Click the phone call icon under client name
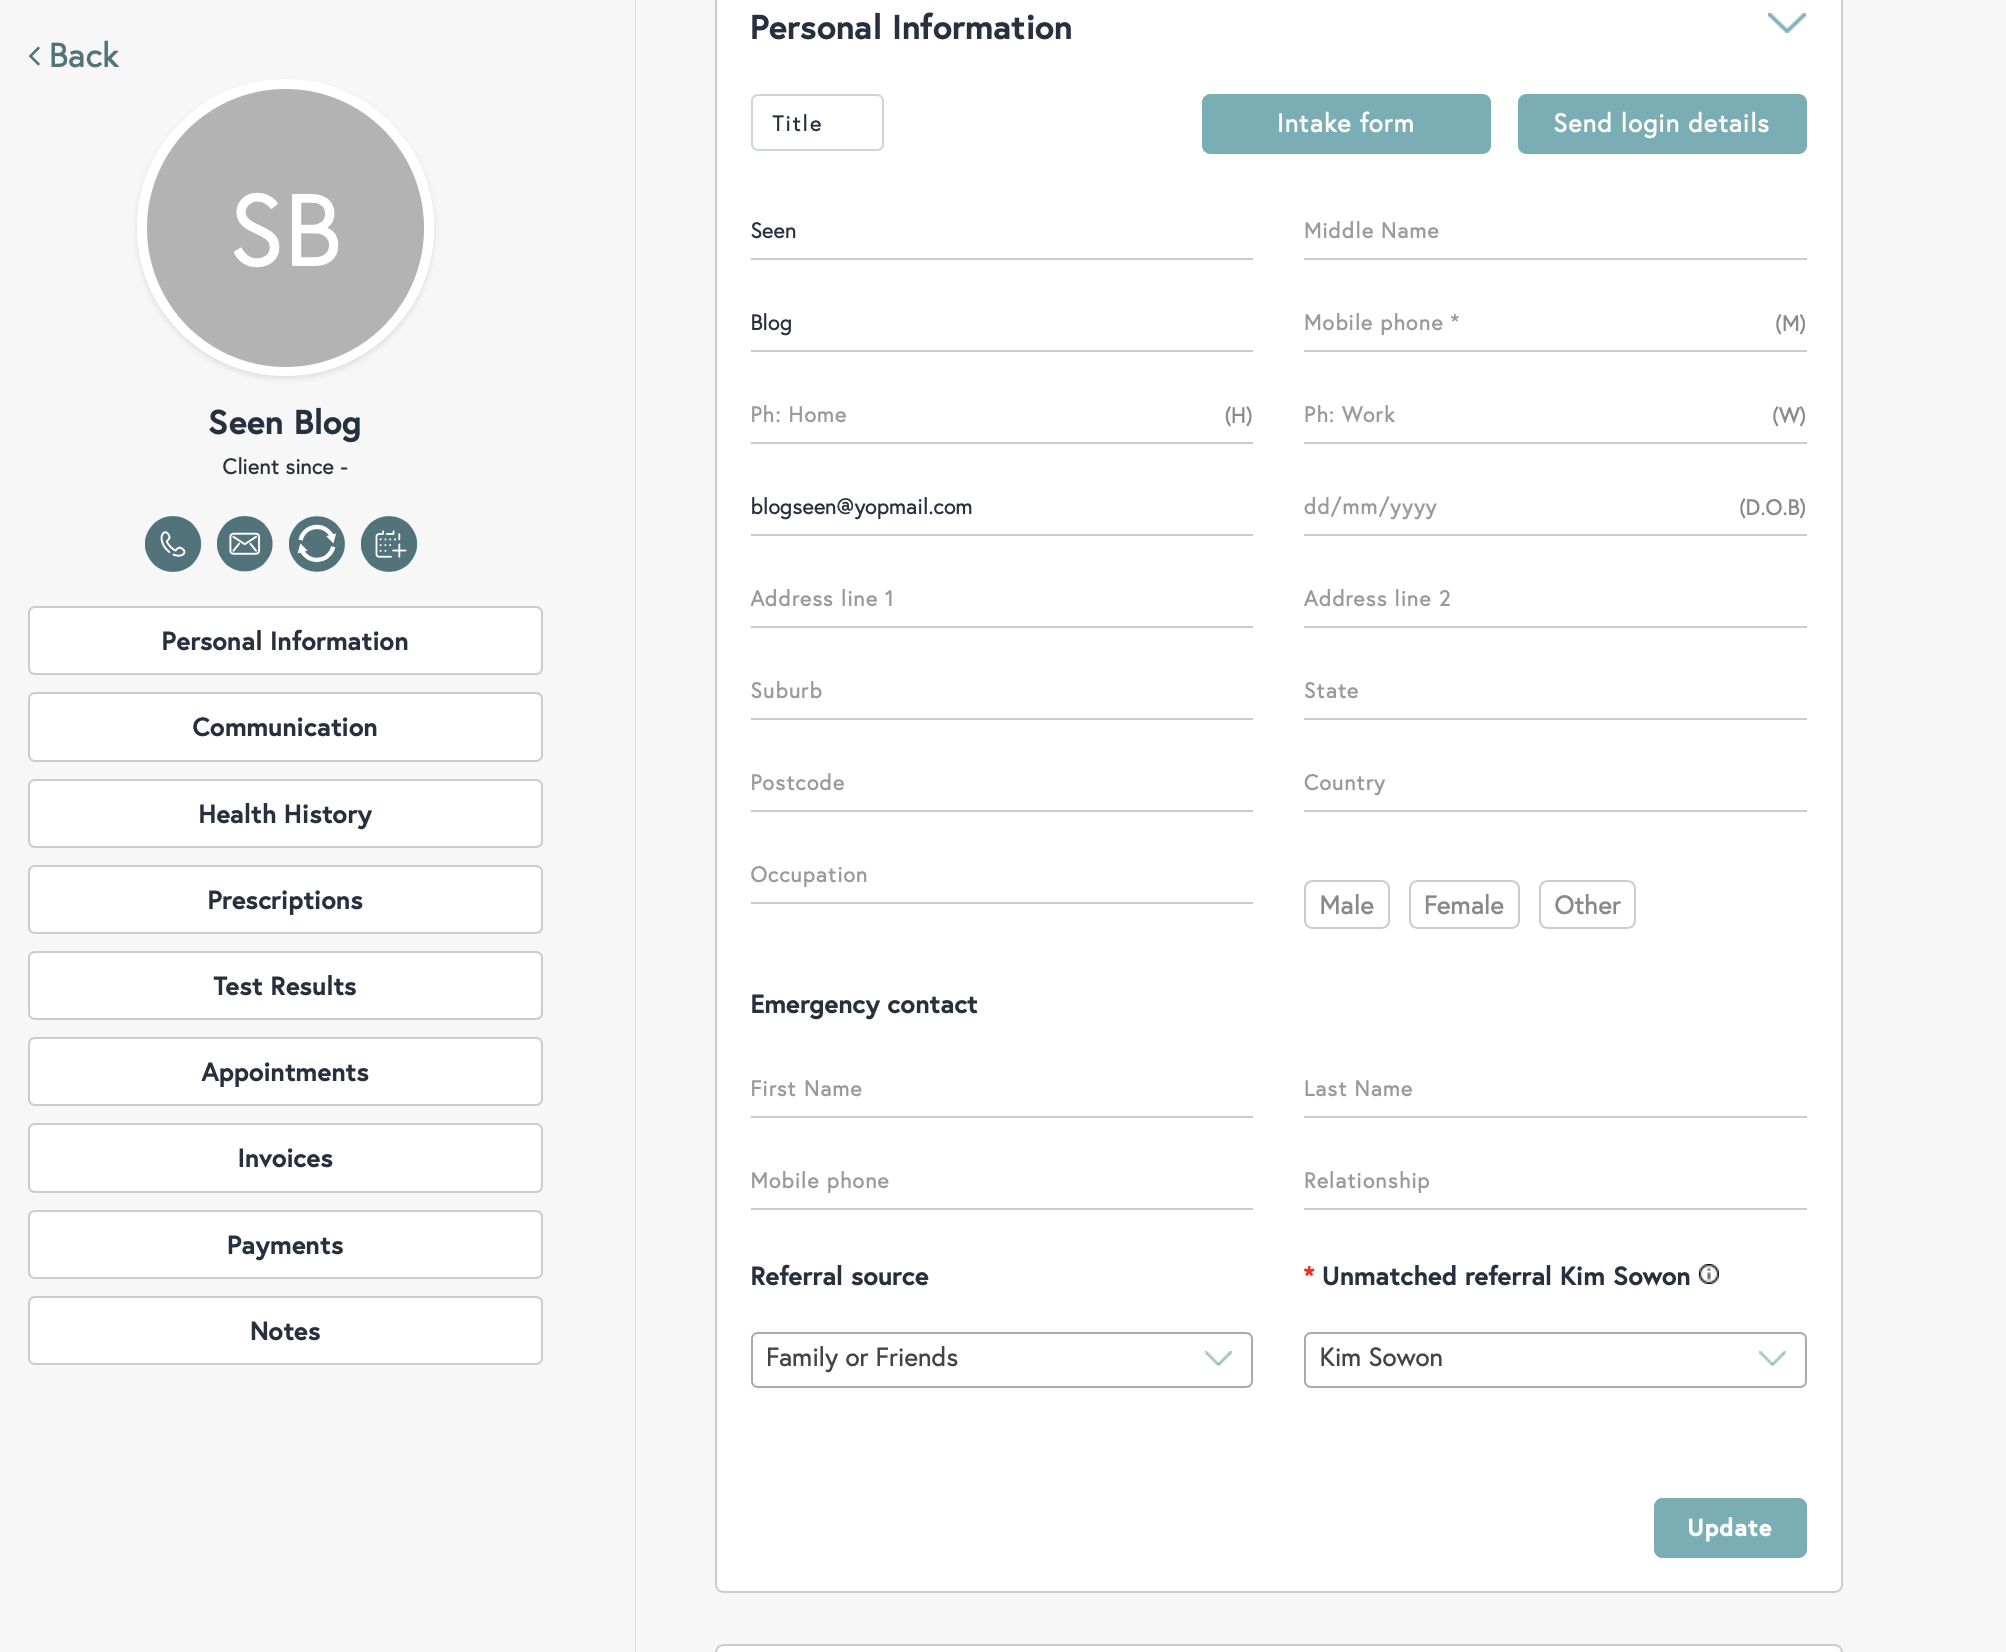The height and width of the screenshot is (1652, 2006). click(x=172, y=544)
